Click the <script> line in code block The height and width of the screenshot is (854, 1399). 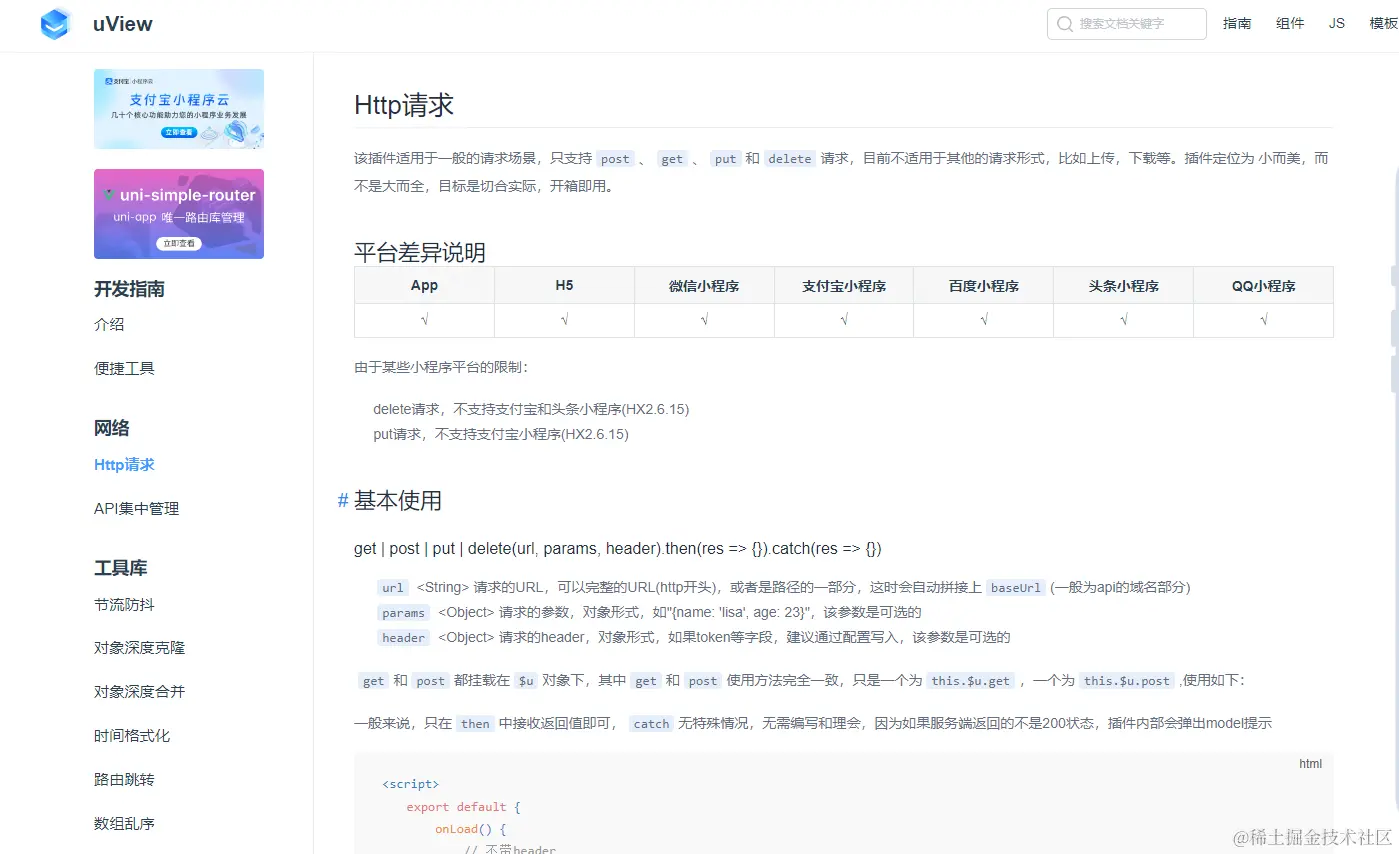(x=410, y=784)
